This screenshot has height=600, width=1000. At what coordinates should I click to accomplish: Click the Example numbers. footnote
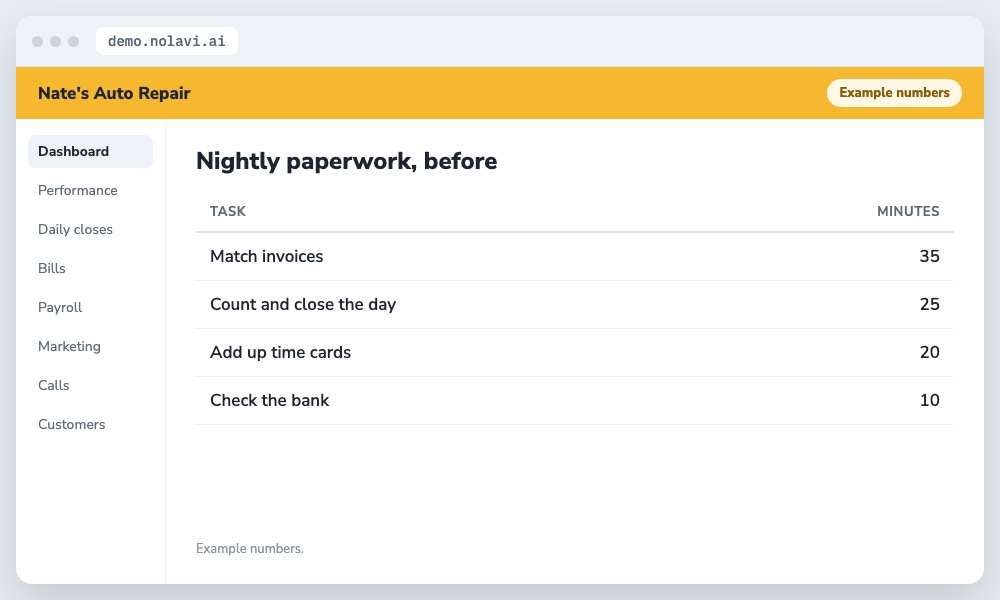pyautogui.click(x=250, y=548)
